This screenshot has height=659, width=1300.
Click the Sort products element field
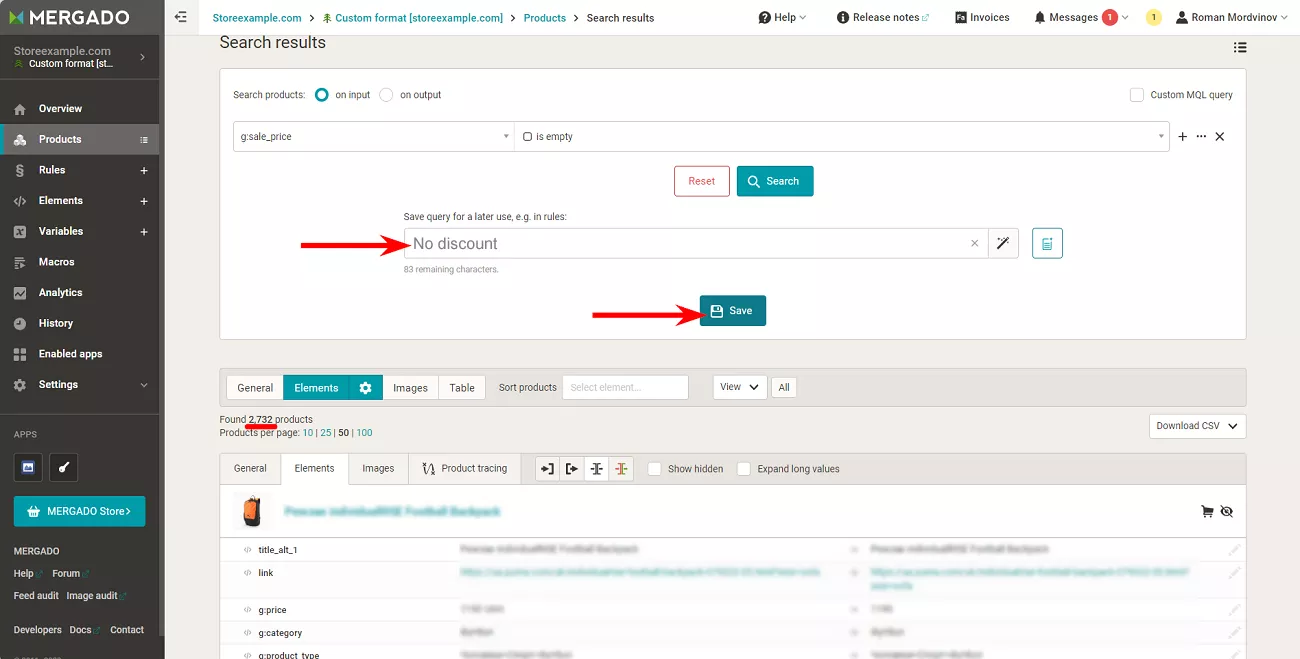(x=625, y=387)
